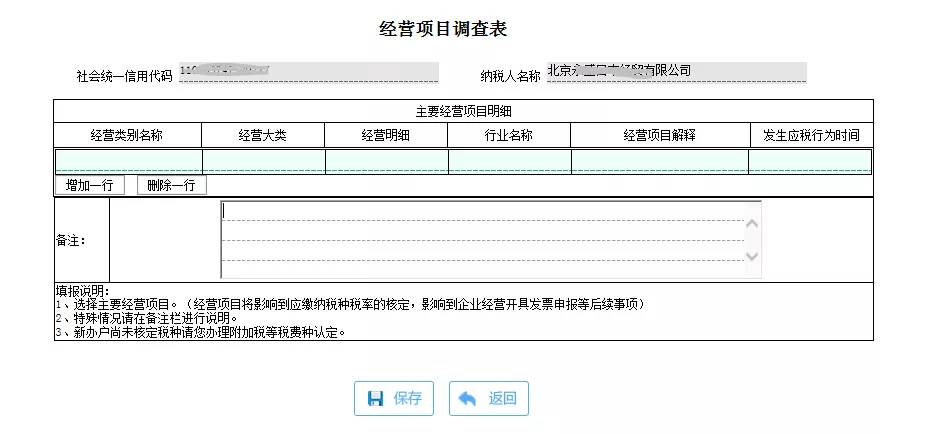This screenshot has width=942, height=434.
Task: Click the 返回 return button
Action: [x=488, y=399]
